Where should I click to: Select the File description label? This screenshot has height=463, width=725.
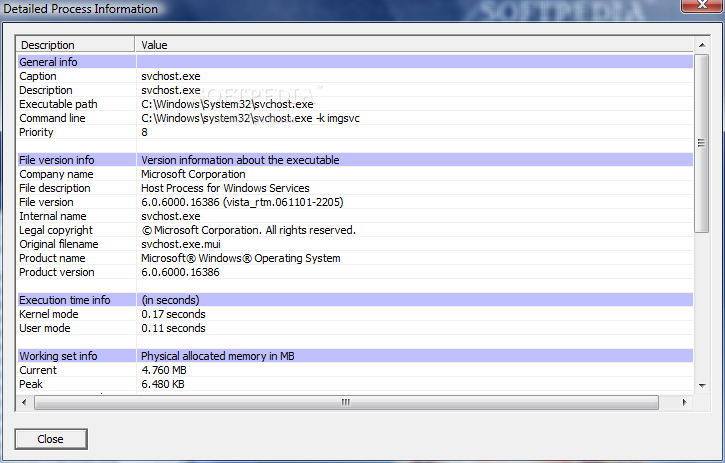55,188
